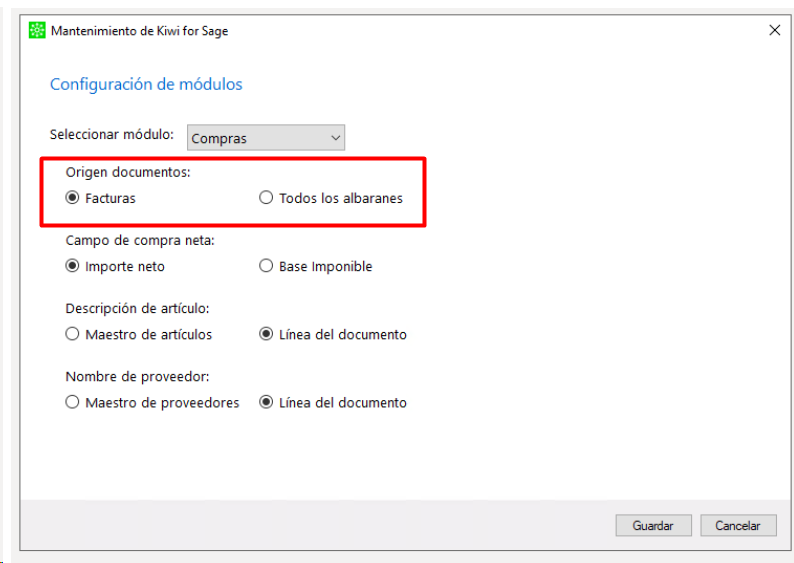Viewport: 794px width, 563px height.
Task: Click the Guardar button
Action: point(653,526)
